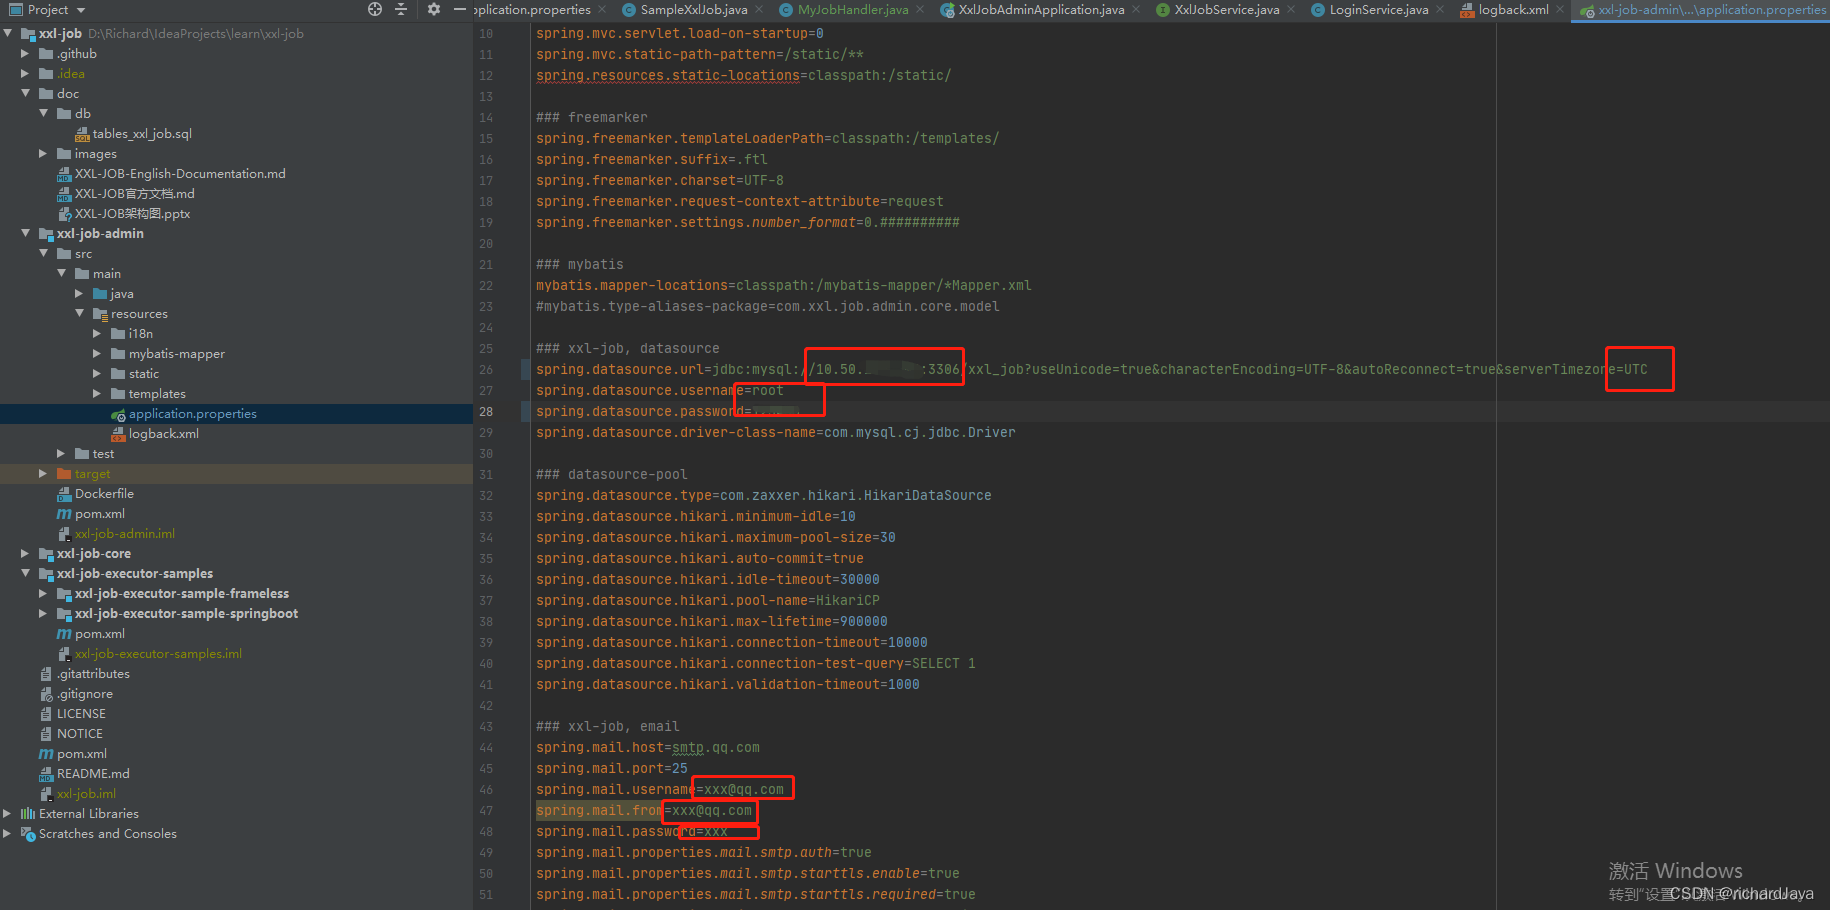Click spring.mail.port=25 line
Screen dimensions: 1830x910
(x=611, y=768)
